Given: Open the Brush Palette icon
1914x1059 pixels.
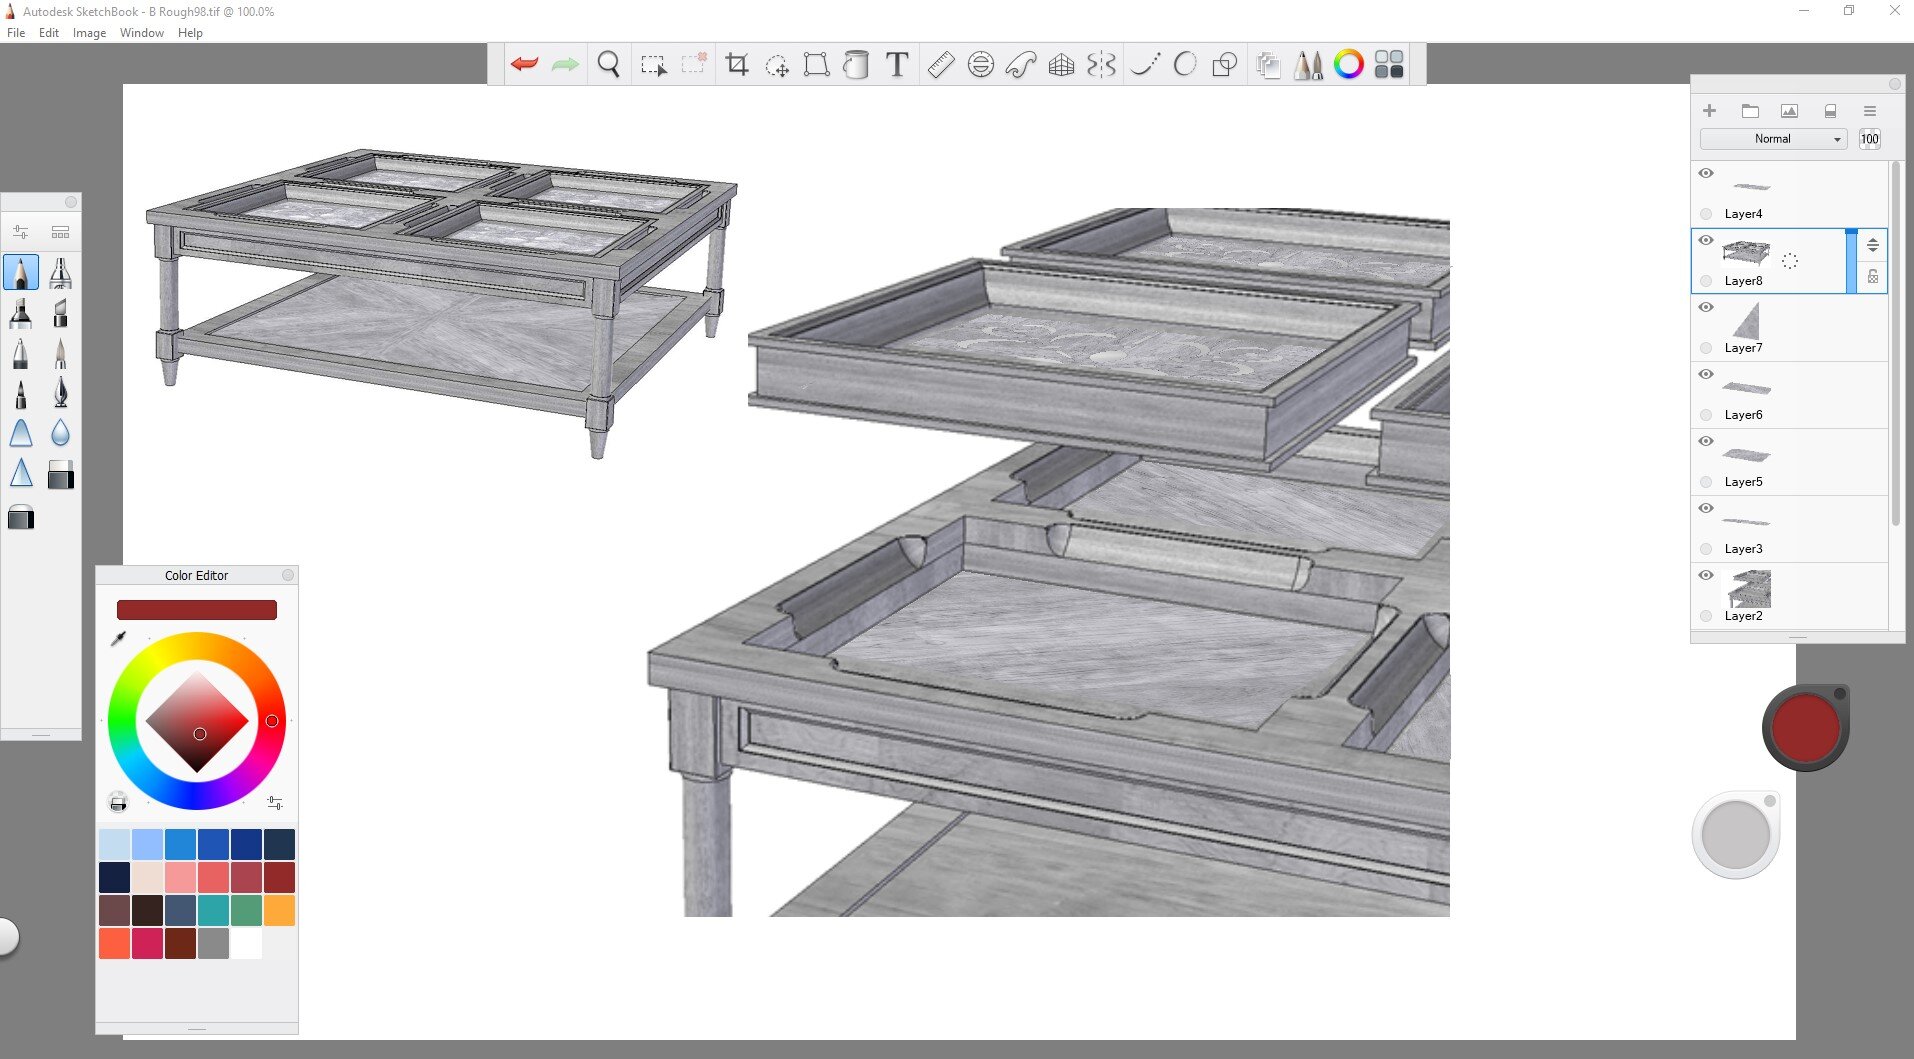Looking at the screenshot, I should (x=1308, y=65).
